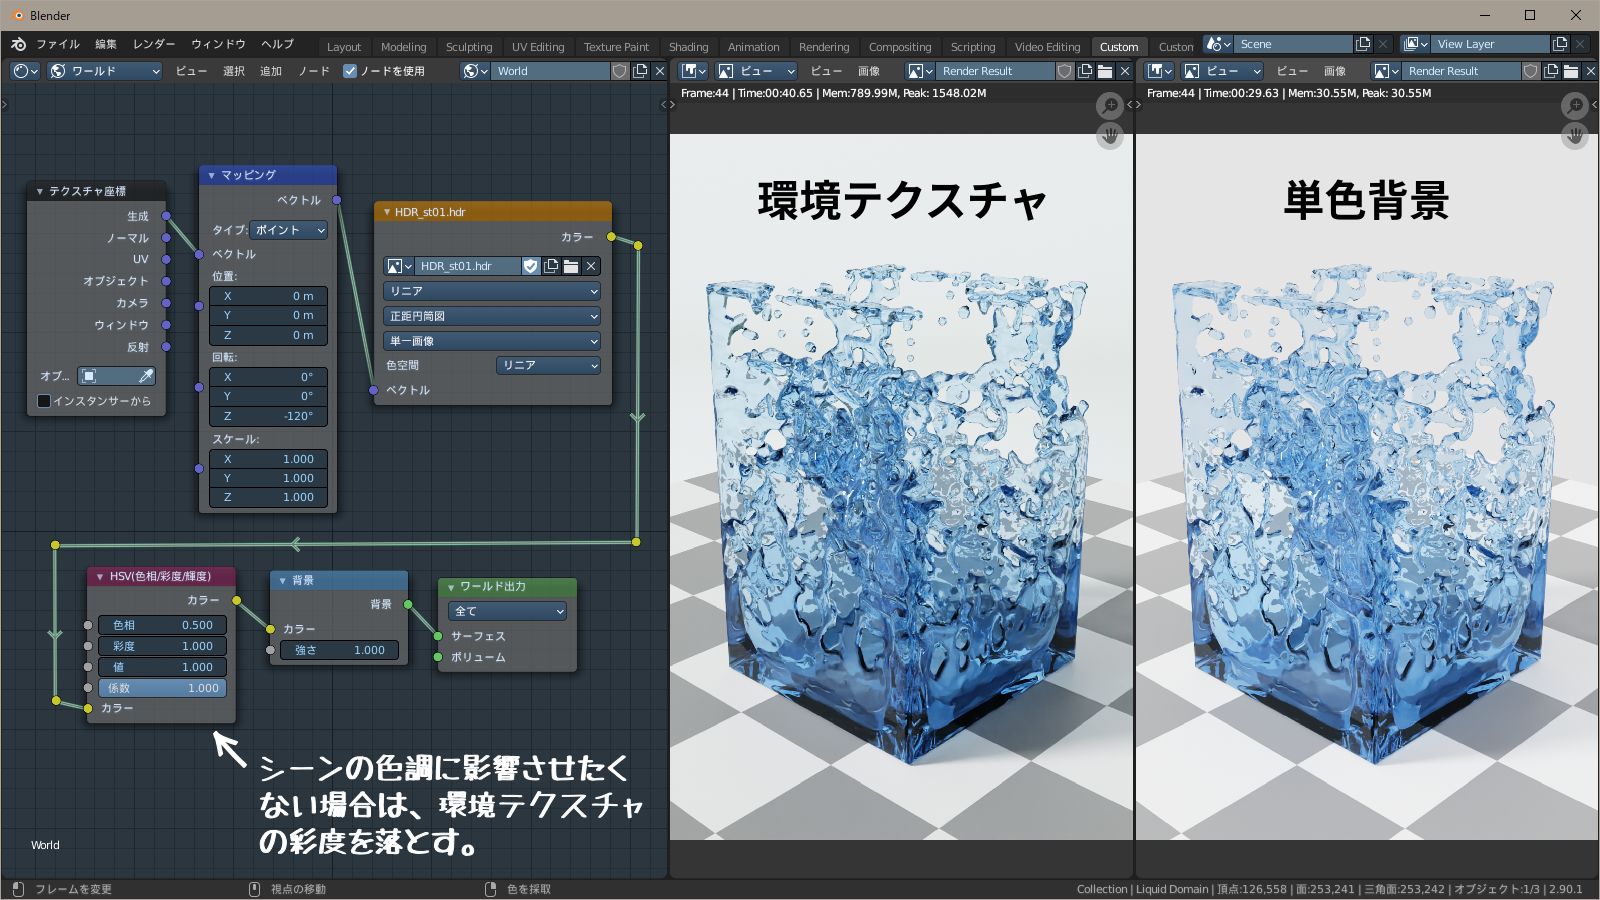Viewport: 1600px width, 900px height.
Task: Click 係数 field in HSV node
Action: (162, 688)
